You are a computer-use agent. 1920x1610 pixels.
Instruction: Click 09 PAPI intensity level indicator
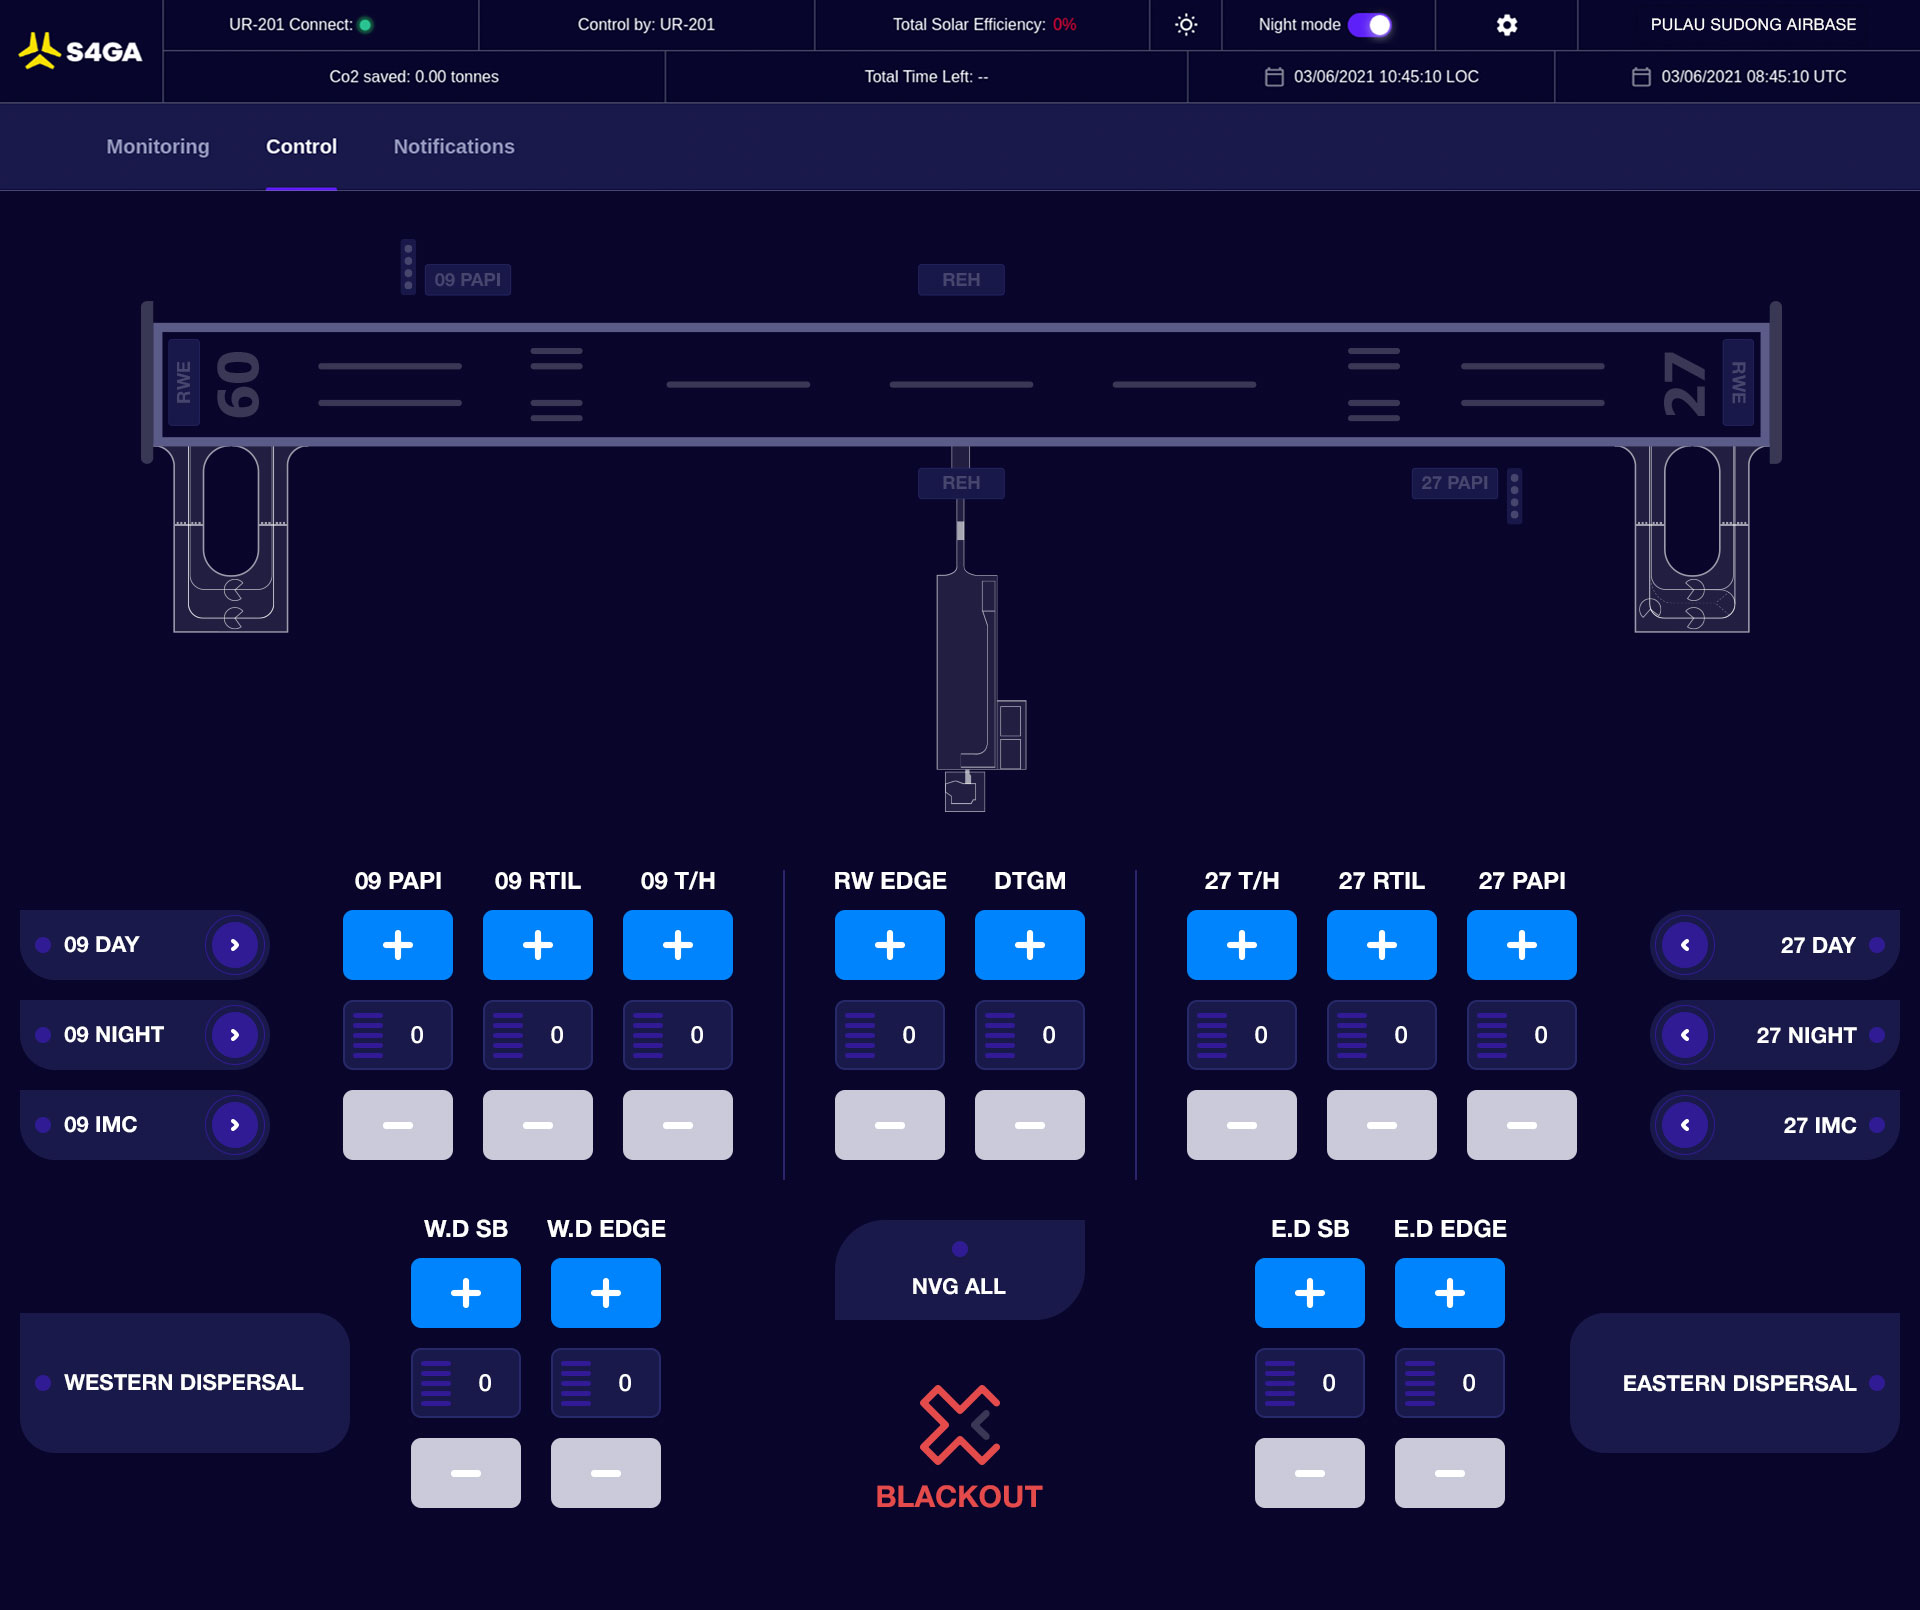coord(398,1035)
